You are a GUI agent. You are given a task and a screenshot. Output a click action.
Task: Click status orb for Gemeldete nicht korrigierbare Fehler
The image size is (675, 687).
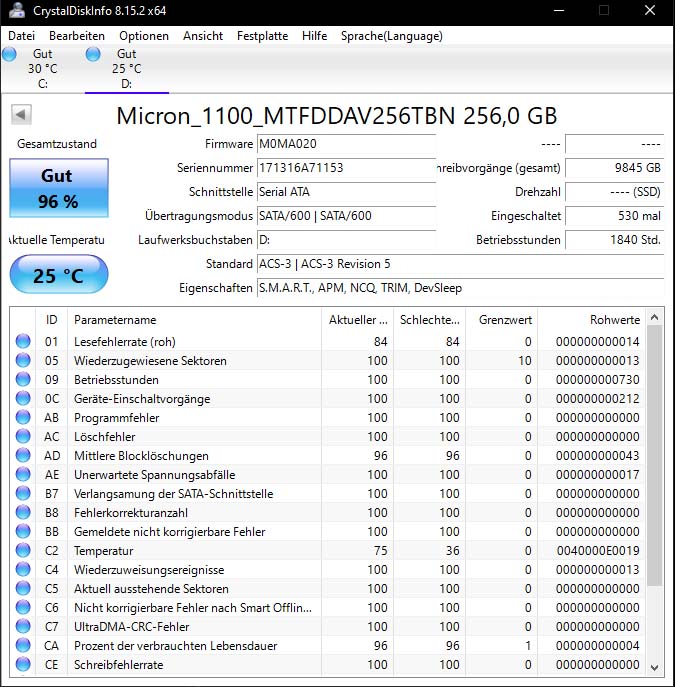coord(23,531)
